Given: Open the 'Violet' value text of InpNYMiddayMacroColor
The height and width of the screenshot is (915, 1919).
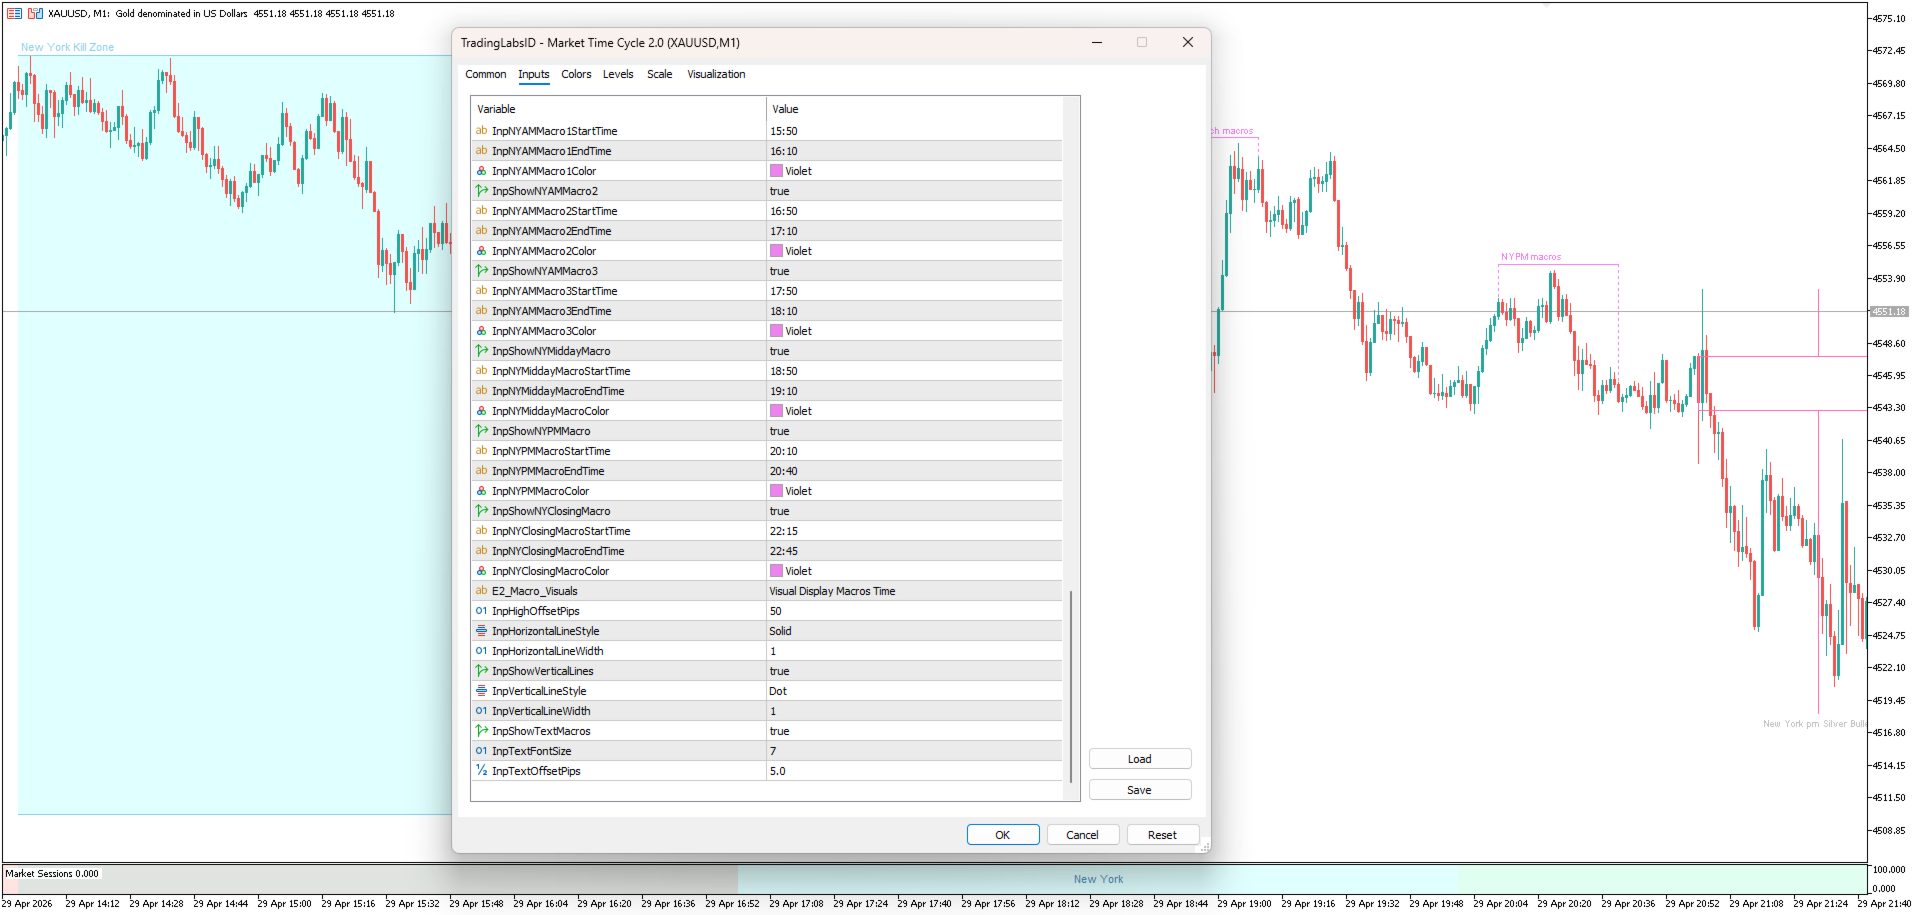Looking at the screenshot, I should point(798,411).
